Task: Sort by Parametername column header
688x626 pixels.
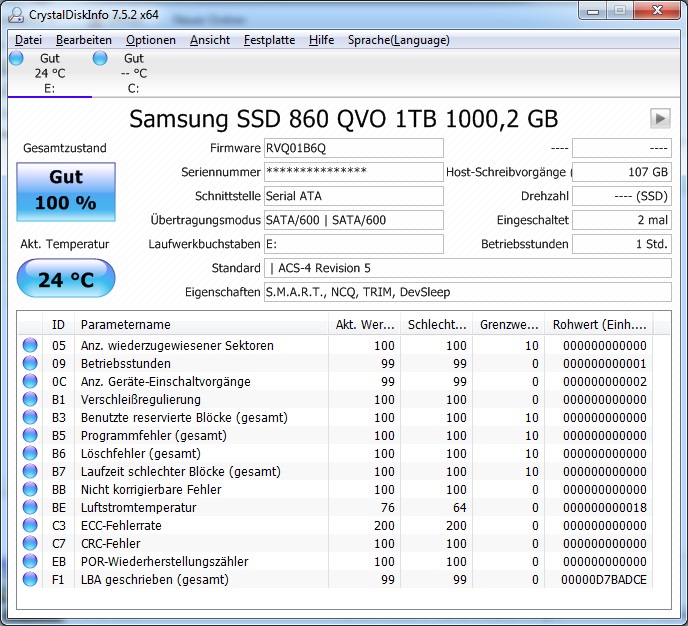Action: tap(201, 325)
